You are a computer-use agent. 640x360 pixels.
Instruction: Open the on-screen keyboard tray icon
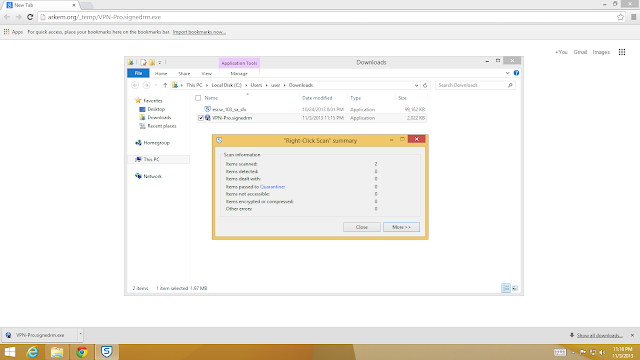coord(560,352)
